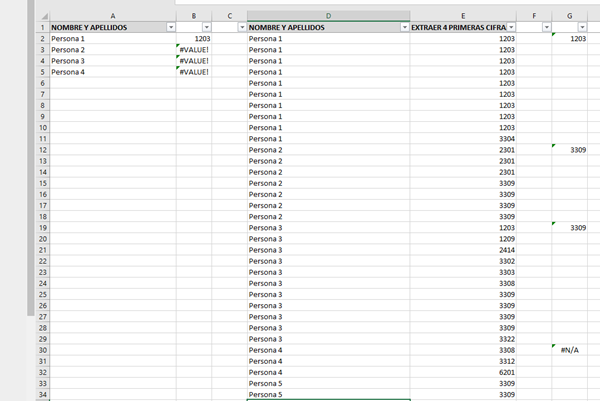The height and width of the screenshot is (401, 600).
Task: Select column C header
Action: [229, 16]
